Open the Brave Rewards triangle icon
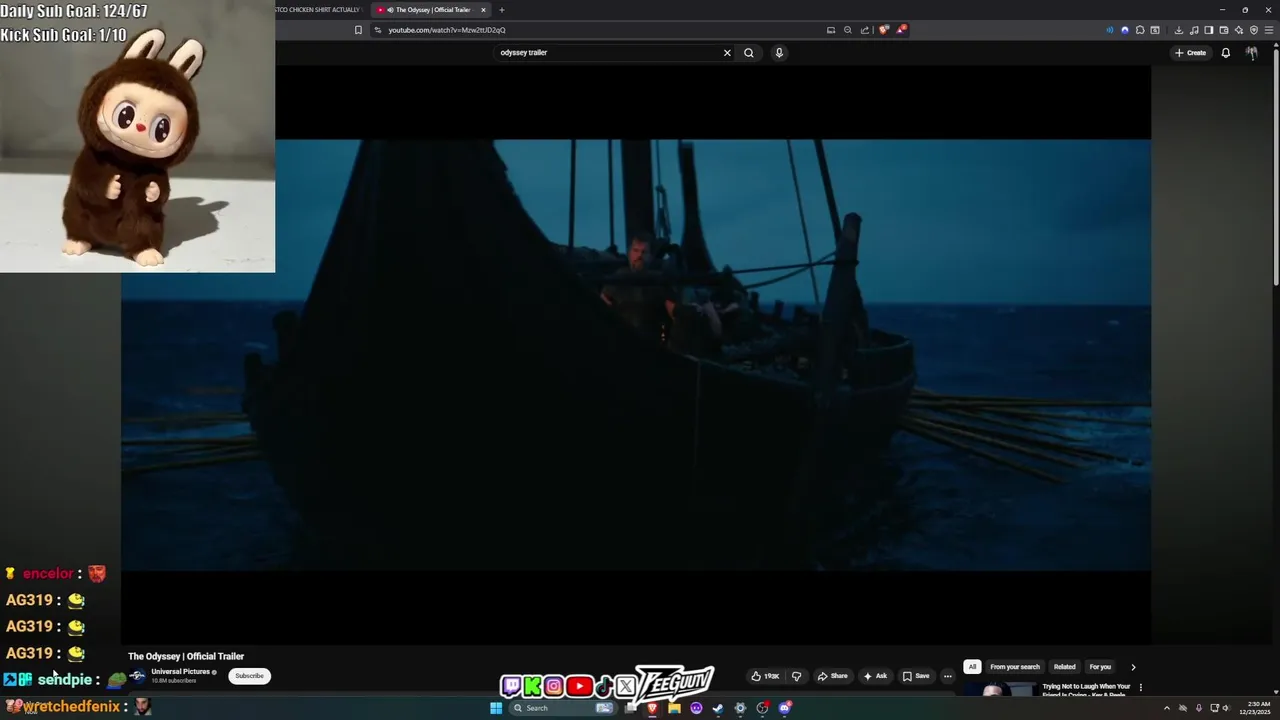Screen dimensions: 1280x720 901,30
